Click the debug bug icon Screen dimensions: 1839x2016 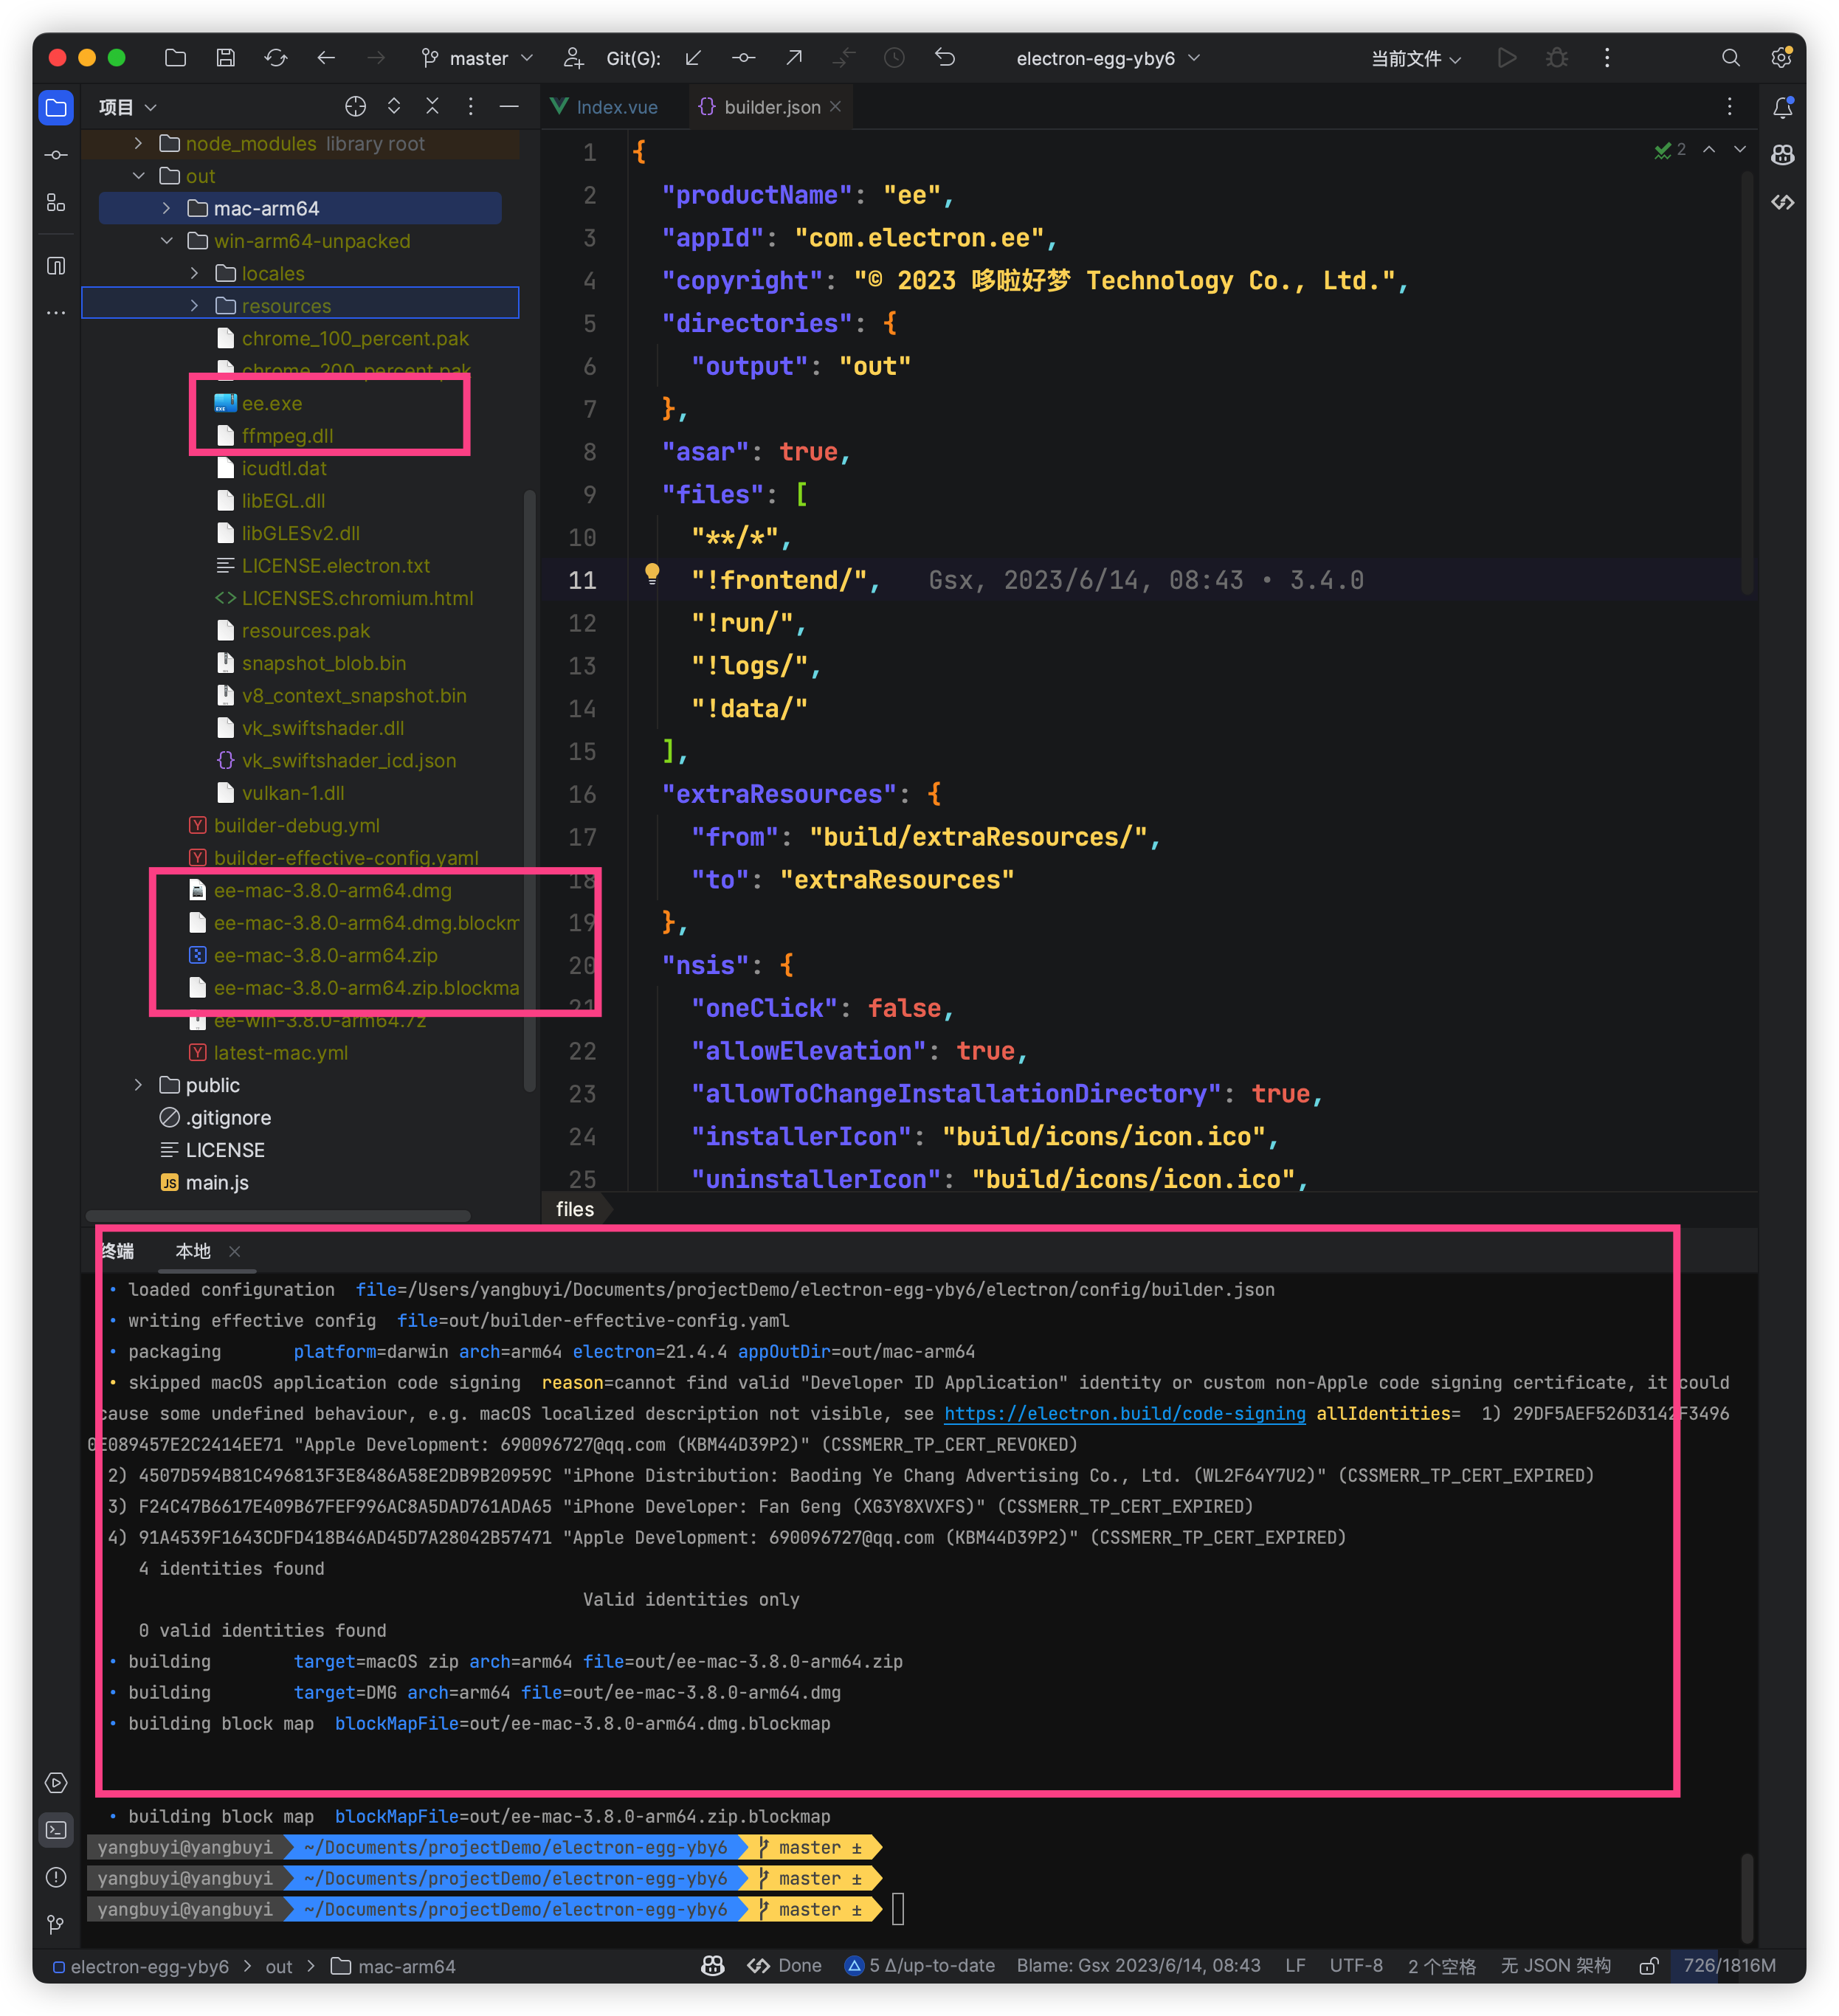pos(1557,58)
